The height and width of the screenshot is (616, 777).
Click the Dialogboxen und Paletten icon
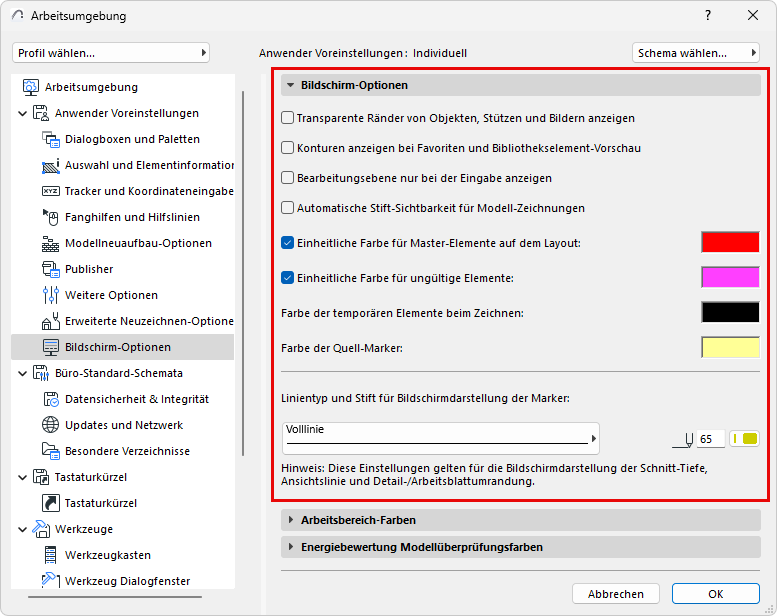[x=51, y=139]
